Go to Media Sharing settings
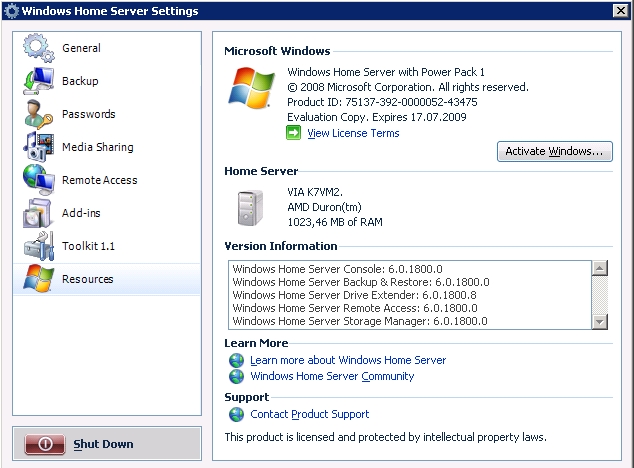 click(x=107, y=147)
